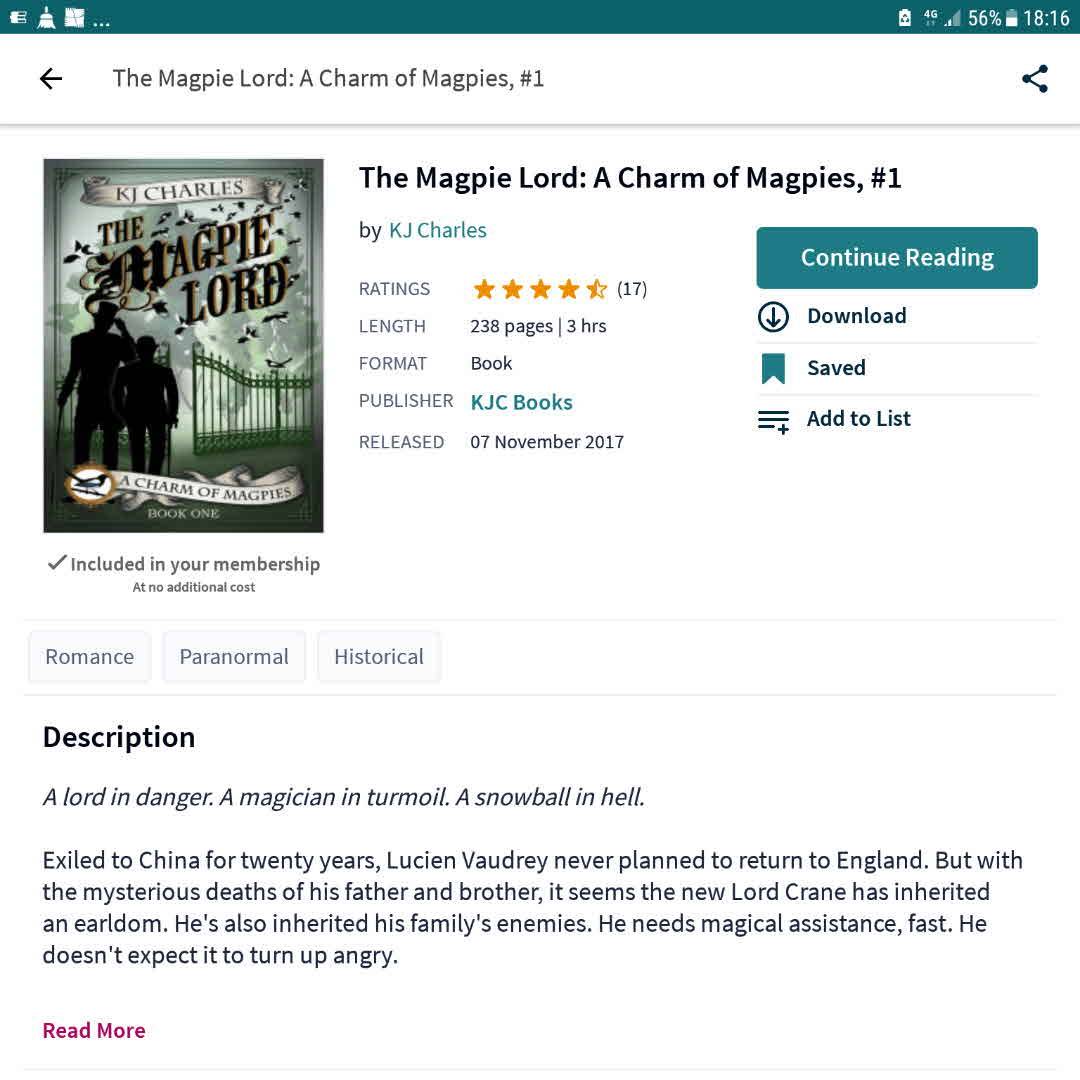This screenshot has width=1080, height=1080.
Task: Tap the share icon
Action: (x=1035, y=79)
